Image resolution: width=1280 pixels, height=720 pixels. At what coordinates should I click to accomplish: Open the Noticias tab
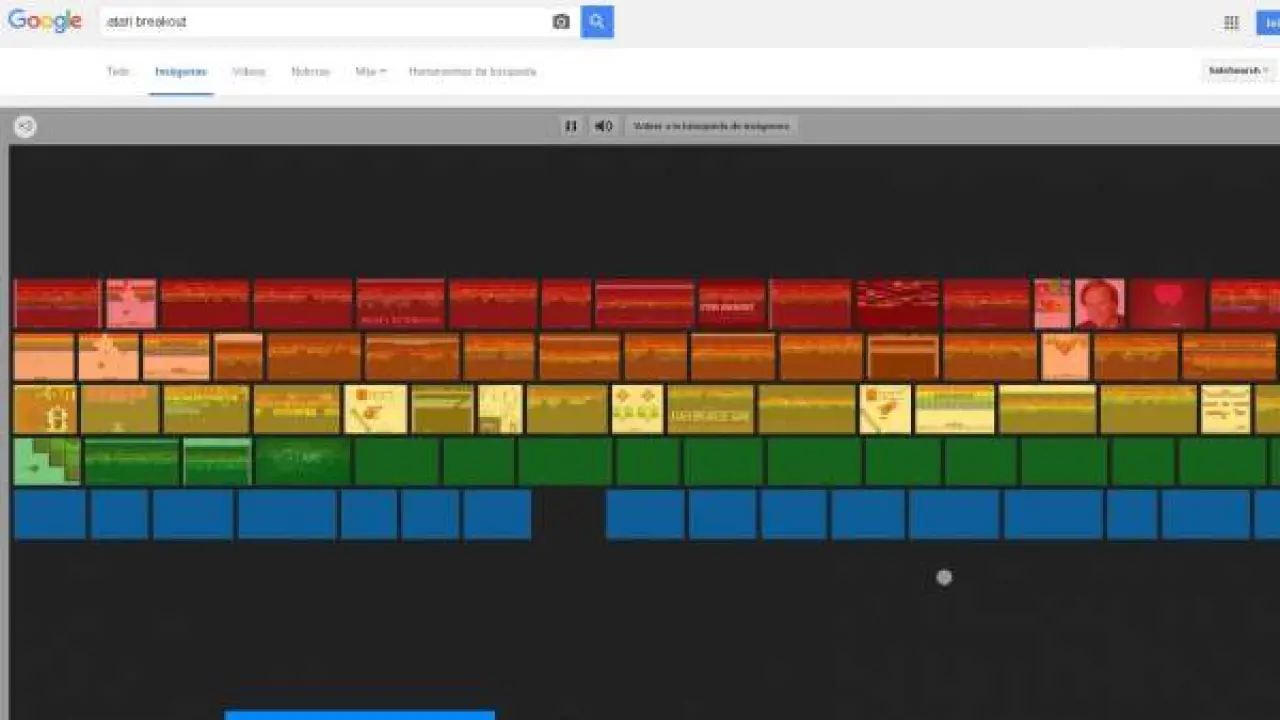pos(310,72)
